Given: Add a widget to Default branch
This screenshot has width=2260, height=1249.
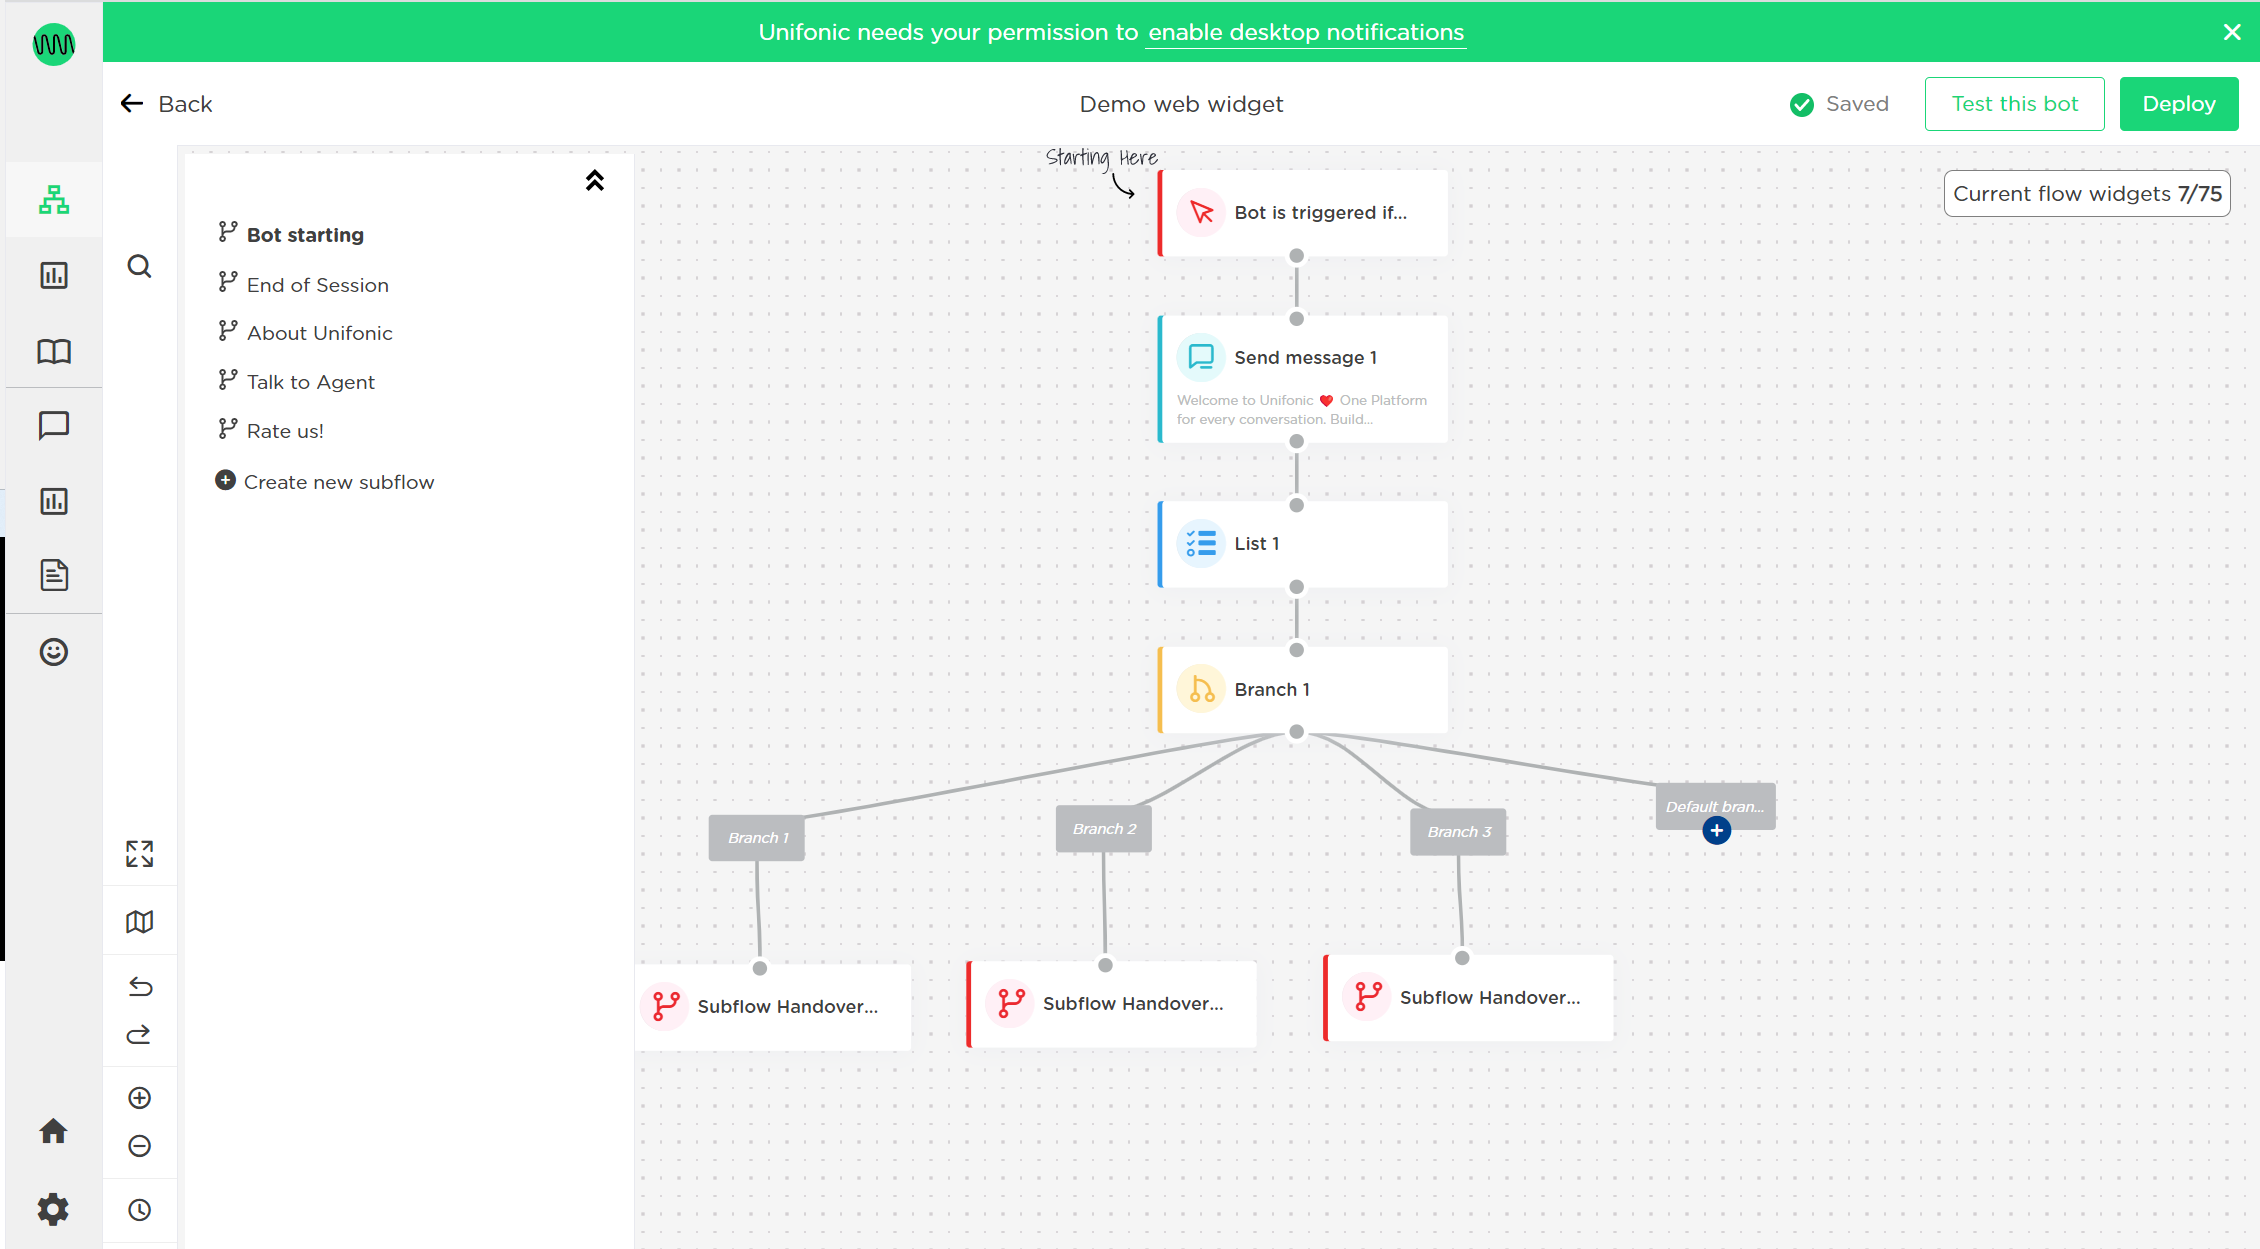Looking at the screenshot, I should click(1717, 830).
